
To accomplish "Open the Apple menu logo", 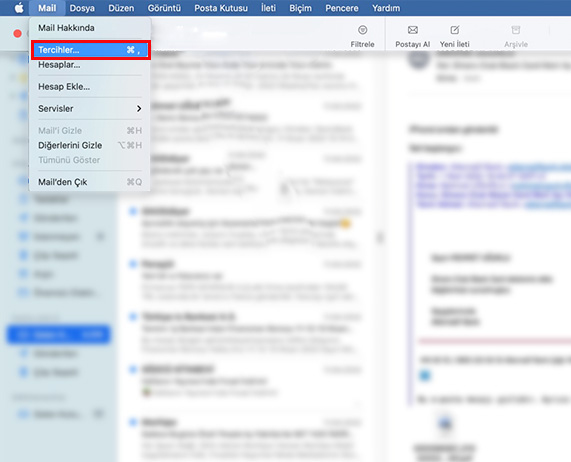I will [19, 8].
